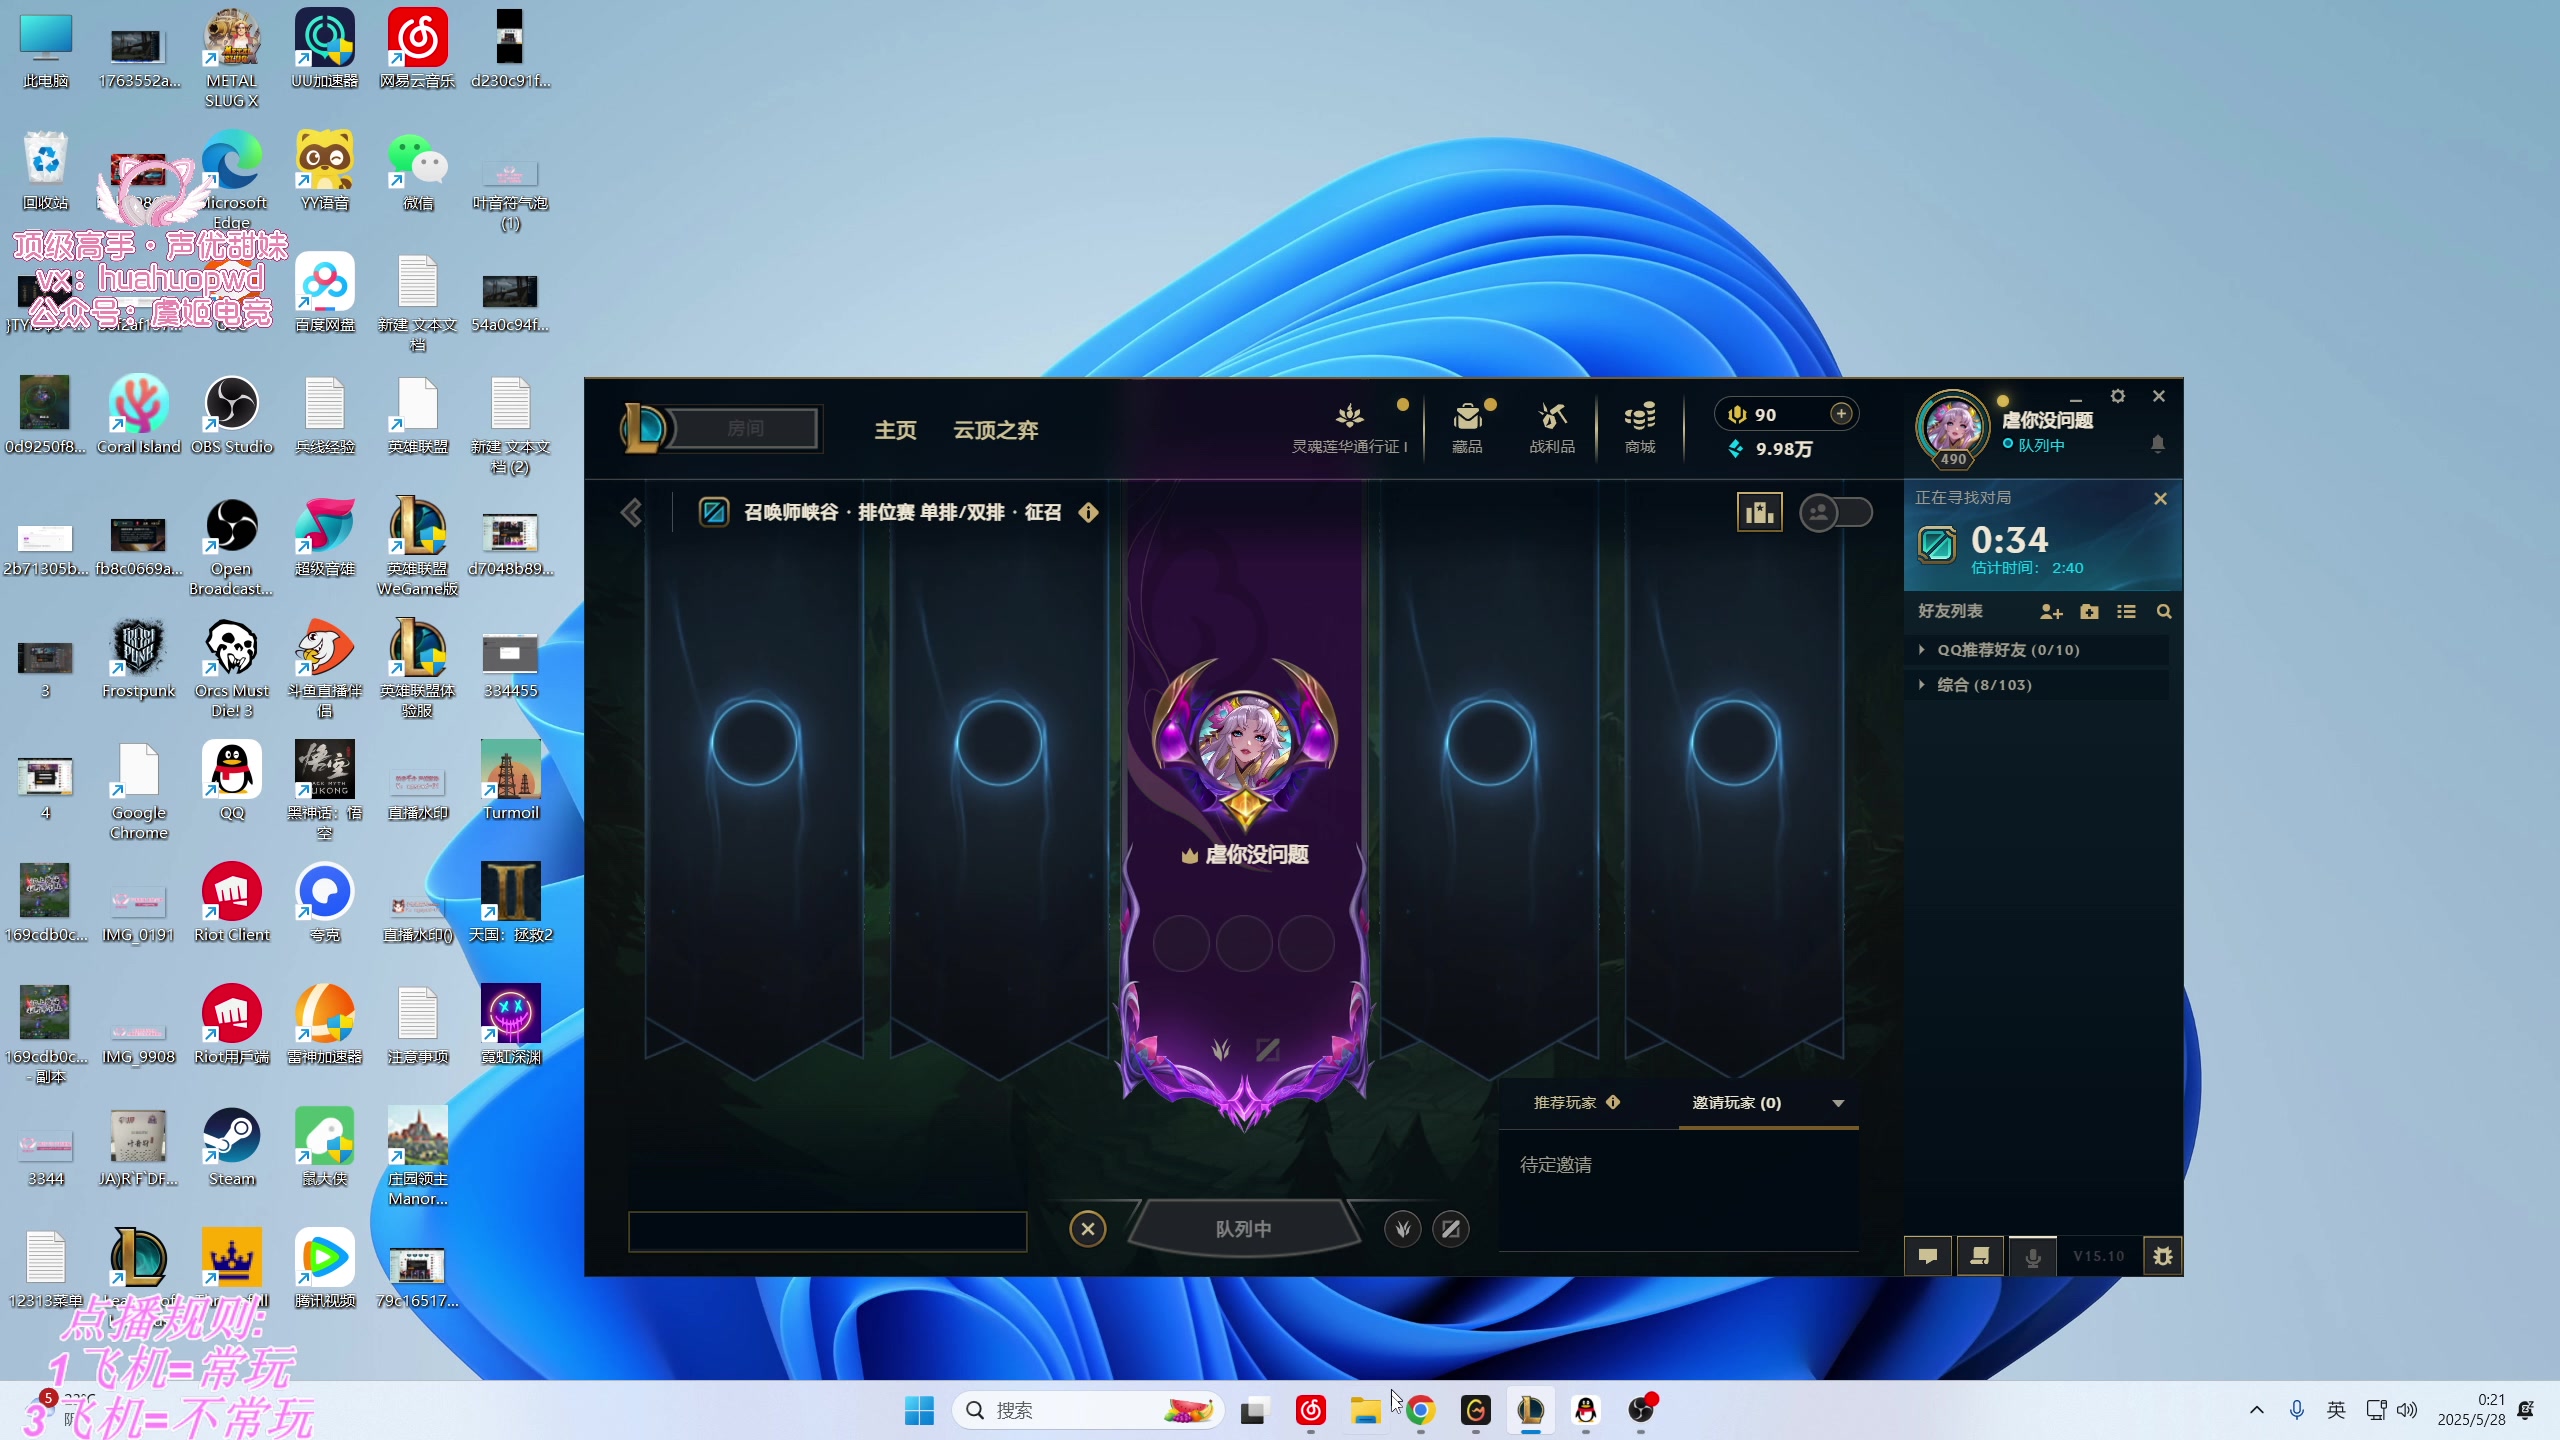Open the Steam desktop shortcut
This screenshot has height=1440, width=2560.
[232, 1148]
